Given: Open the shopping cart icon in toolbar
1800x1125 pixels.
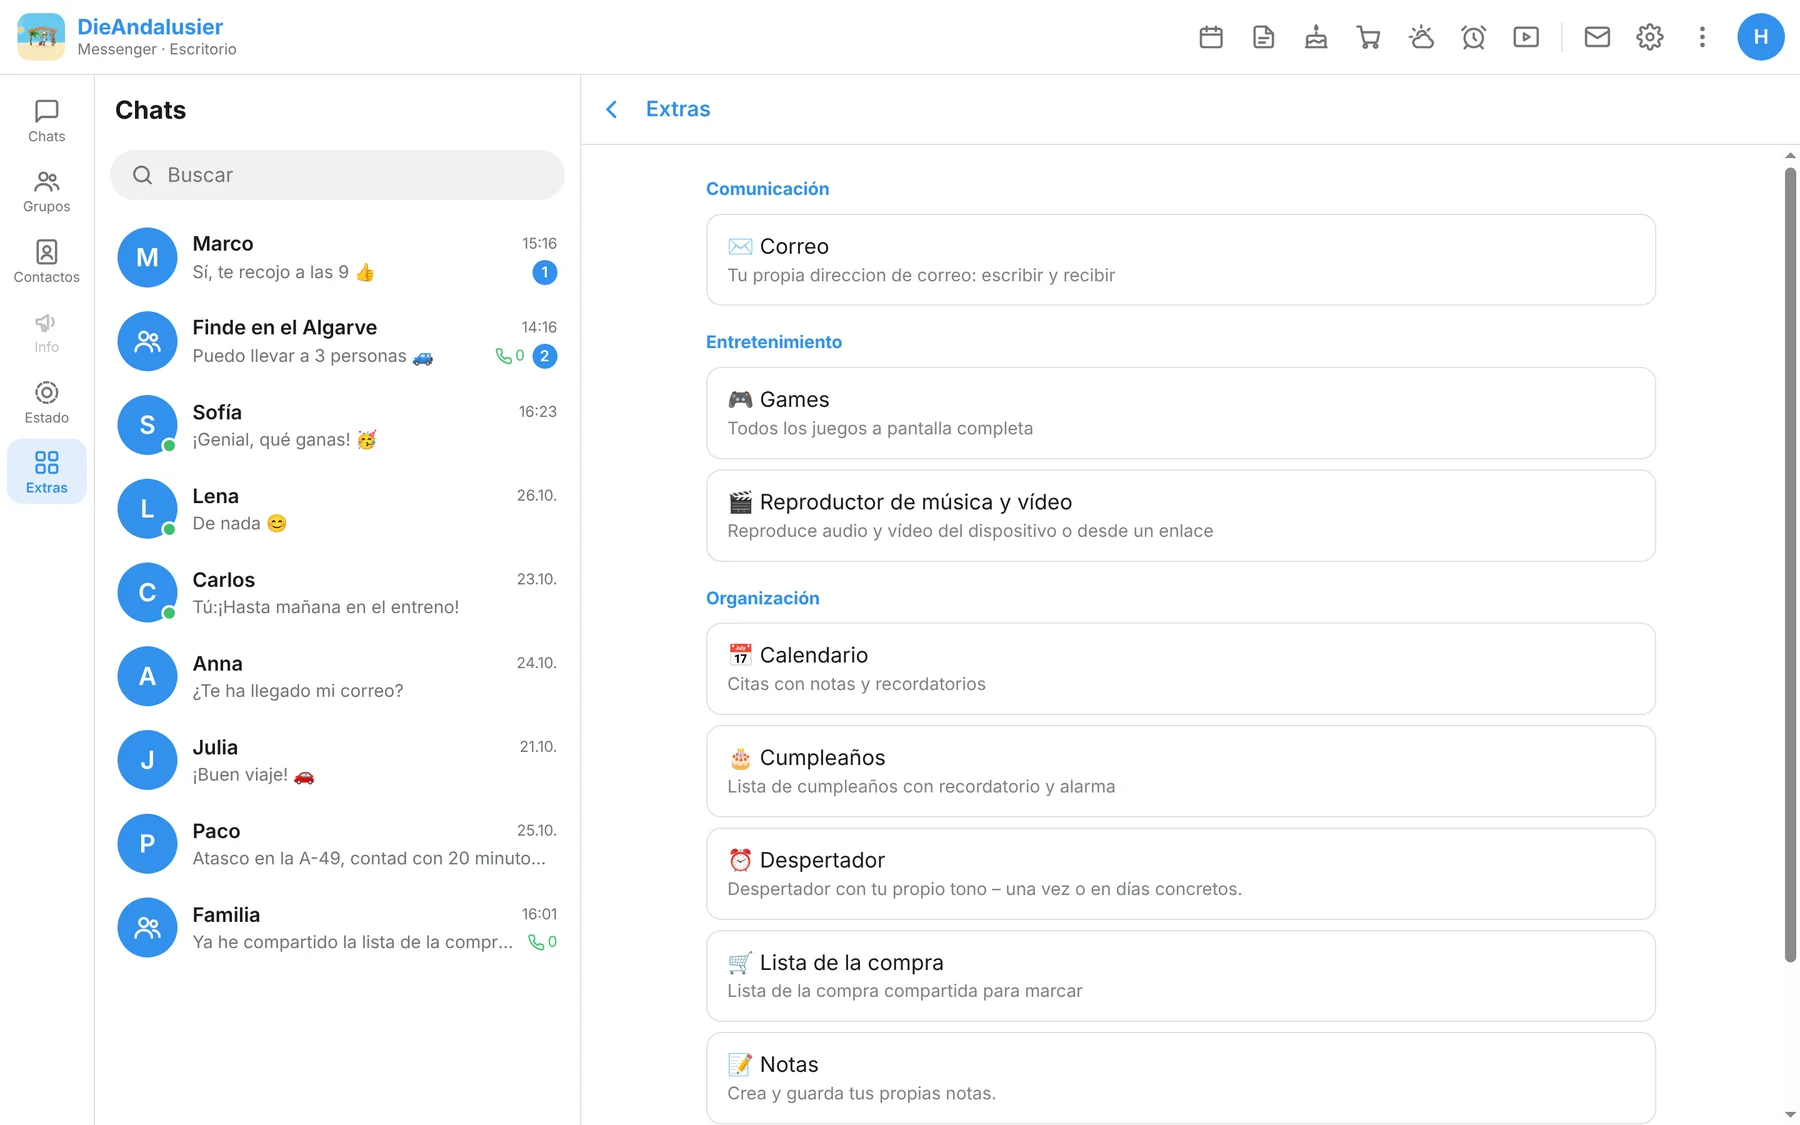Looking at the screenshot, I should (x=1368, y=37).
